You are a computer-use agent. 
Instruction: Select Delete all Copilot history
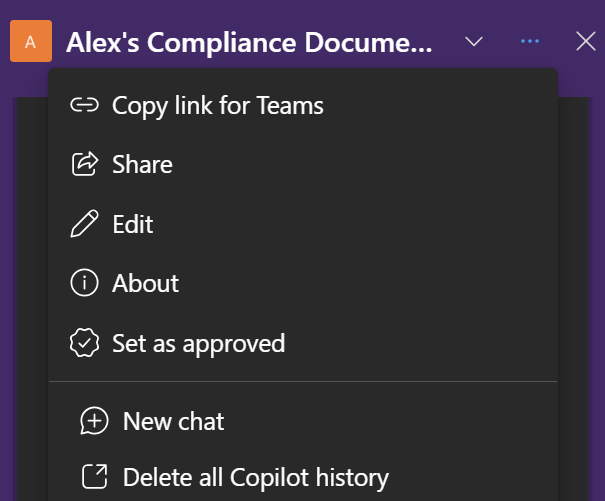(x=255, y=478)
